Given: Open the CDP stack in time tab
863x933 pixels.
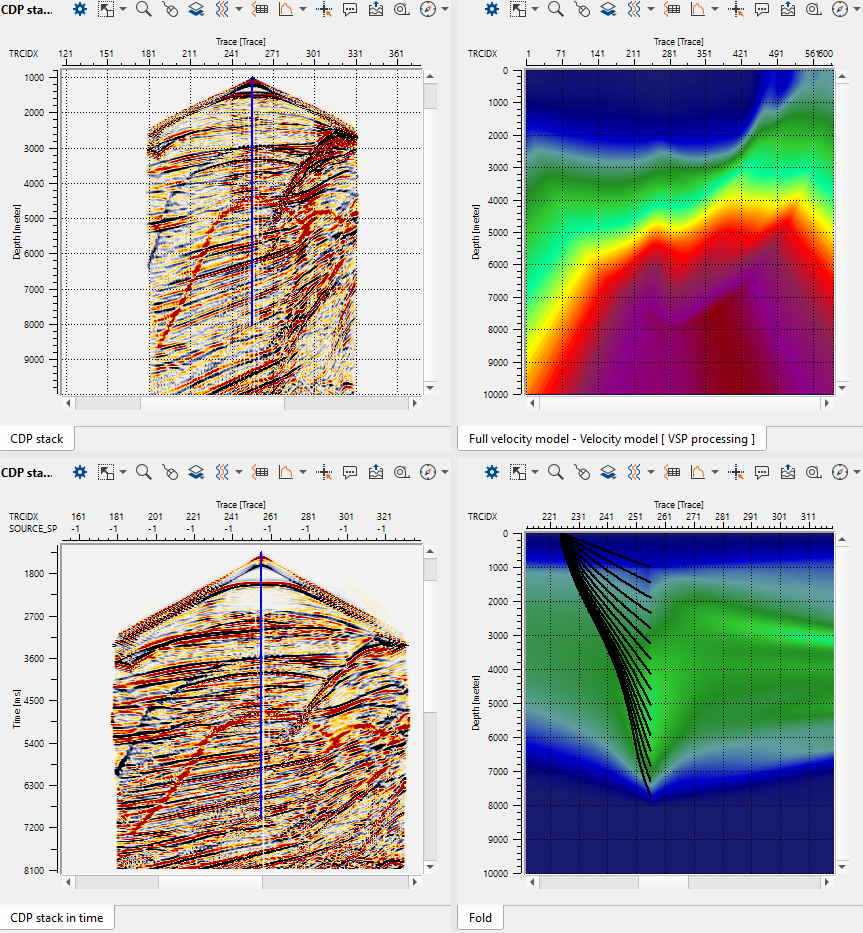Looking at the screenshot, I should (x=56, y=918).
